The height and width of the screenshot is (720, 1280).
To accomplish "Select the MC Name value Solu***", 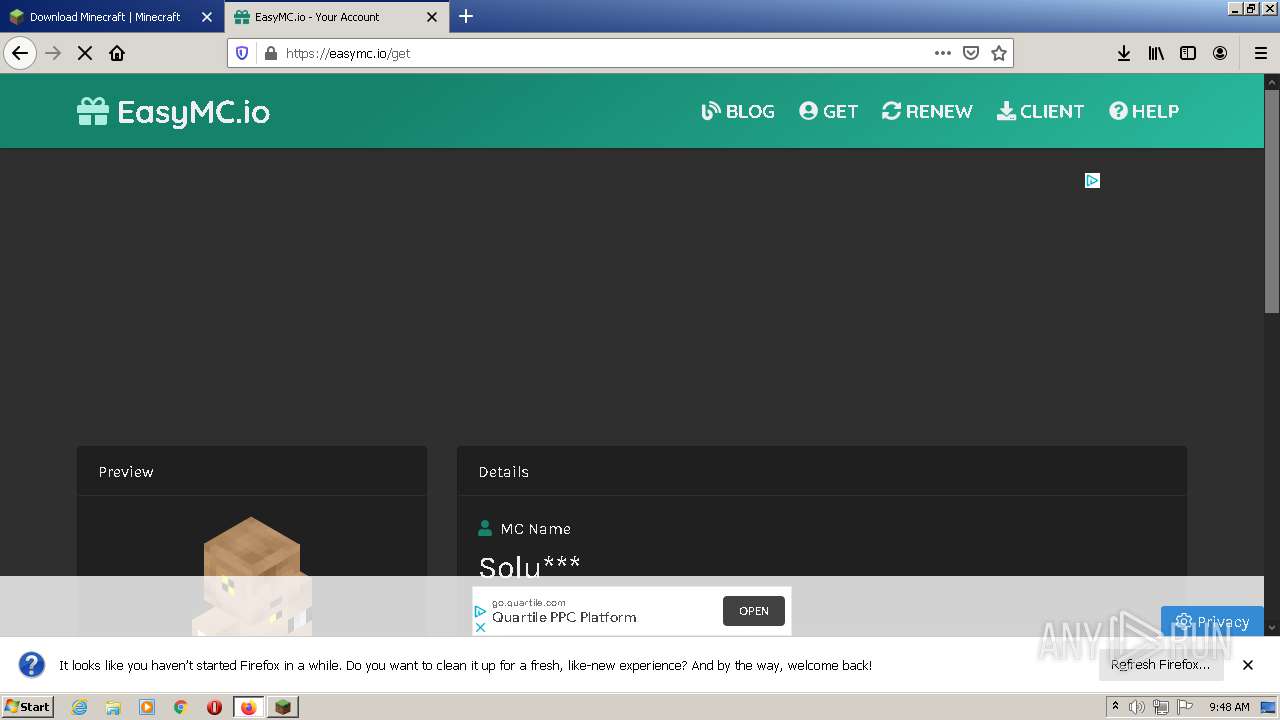I will point(530,567).
